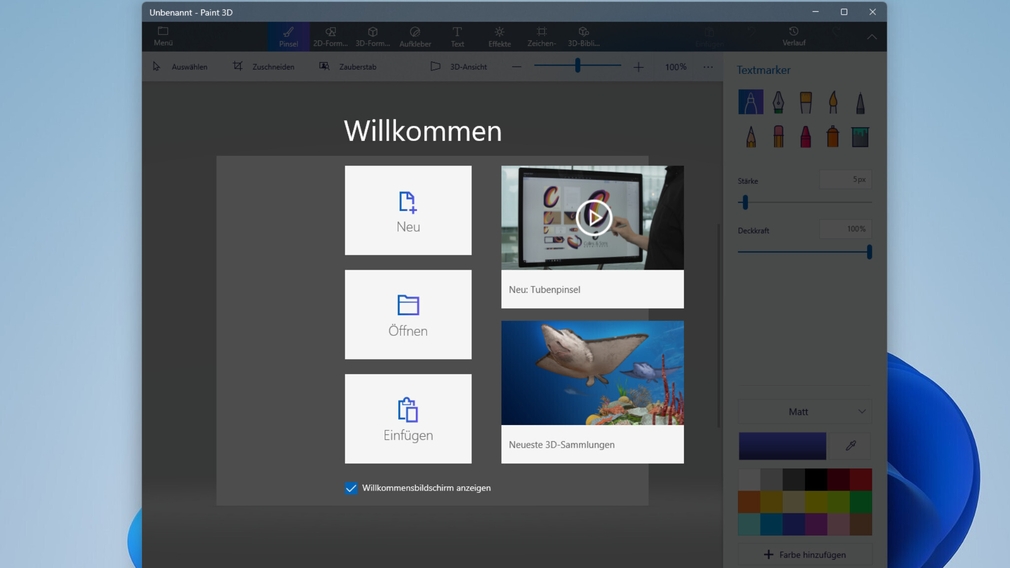Open the Neu: Tubenpinsel caption link

544,290
